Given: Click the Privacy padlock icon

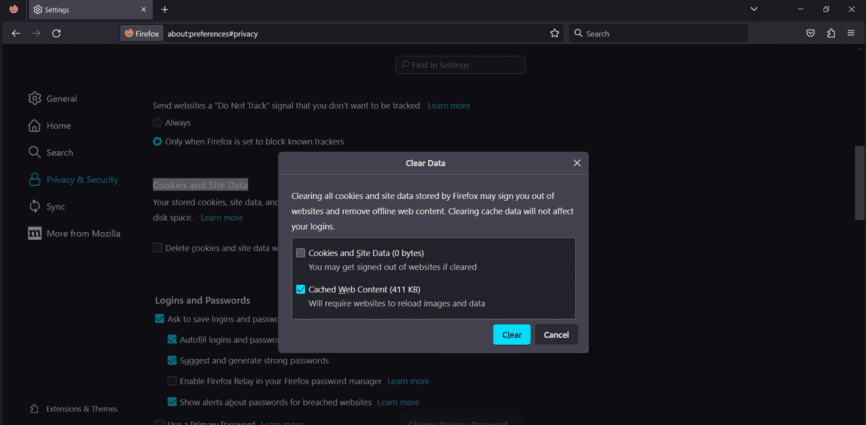Looking at the screenshot, I should point(34,179).
